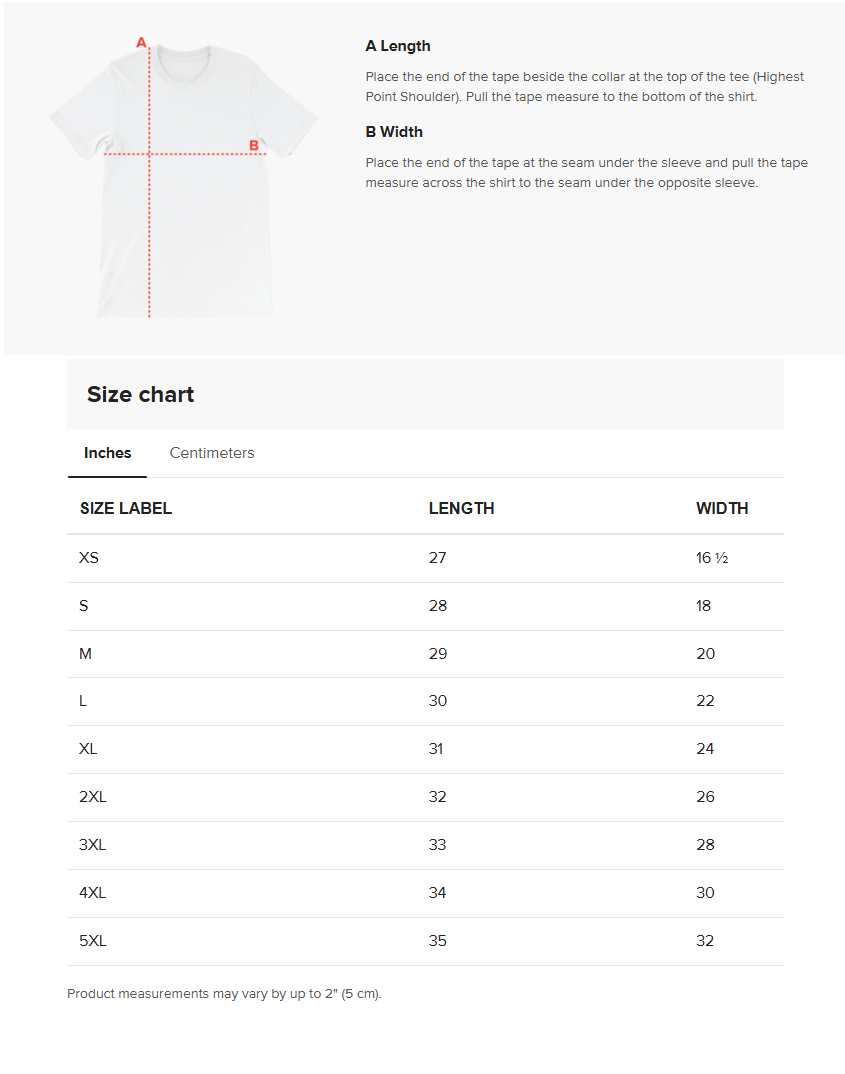Image resolution: width=845 pixels, height=1074 pixels.
Task: Click the t-shirt measurement diagram
Action: (183, 177)
